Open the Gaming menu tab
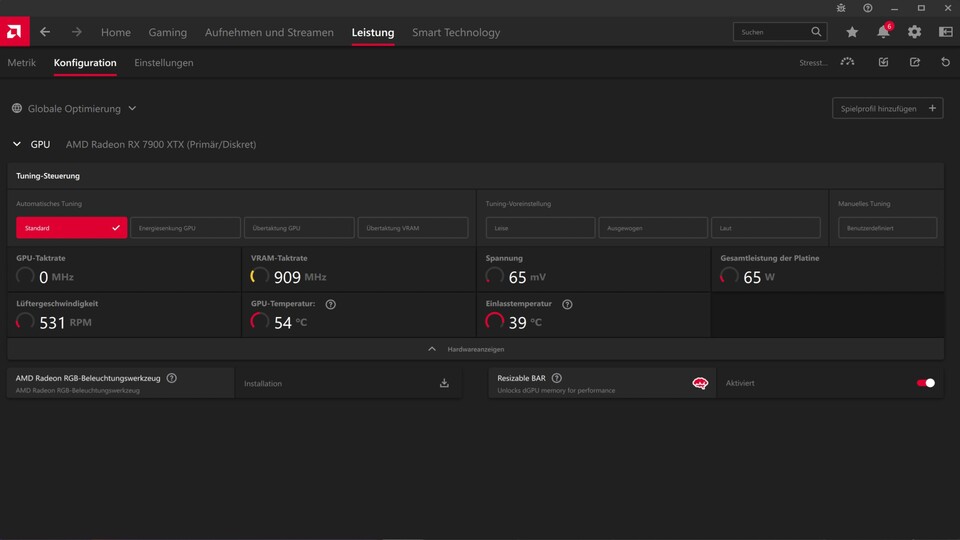 pos(168,32)
